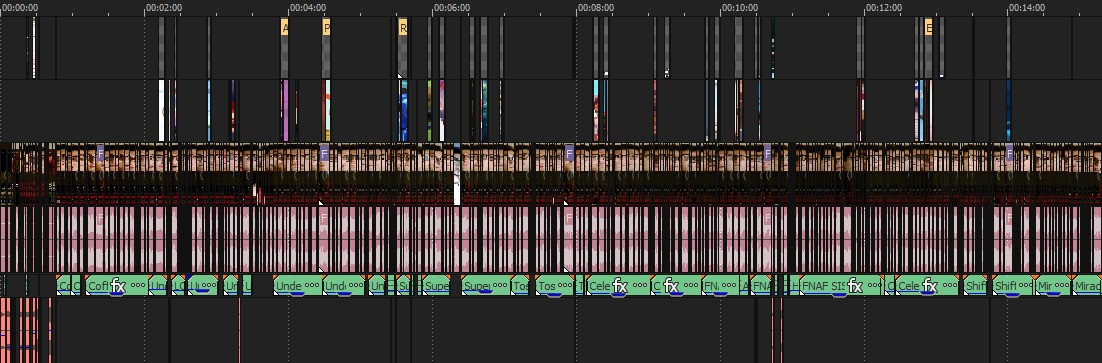Select the orange clip labeled R
Screen dimensions: 1102x363
click(403, 28)
